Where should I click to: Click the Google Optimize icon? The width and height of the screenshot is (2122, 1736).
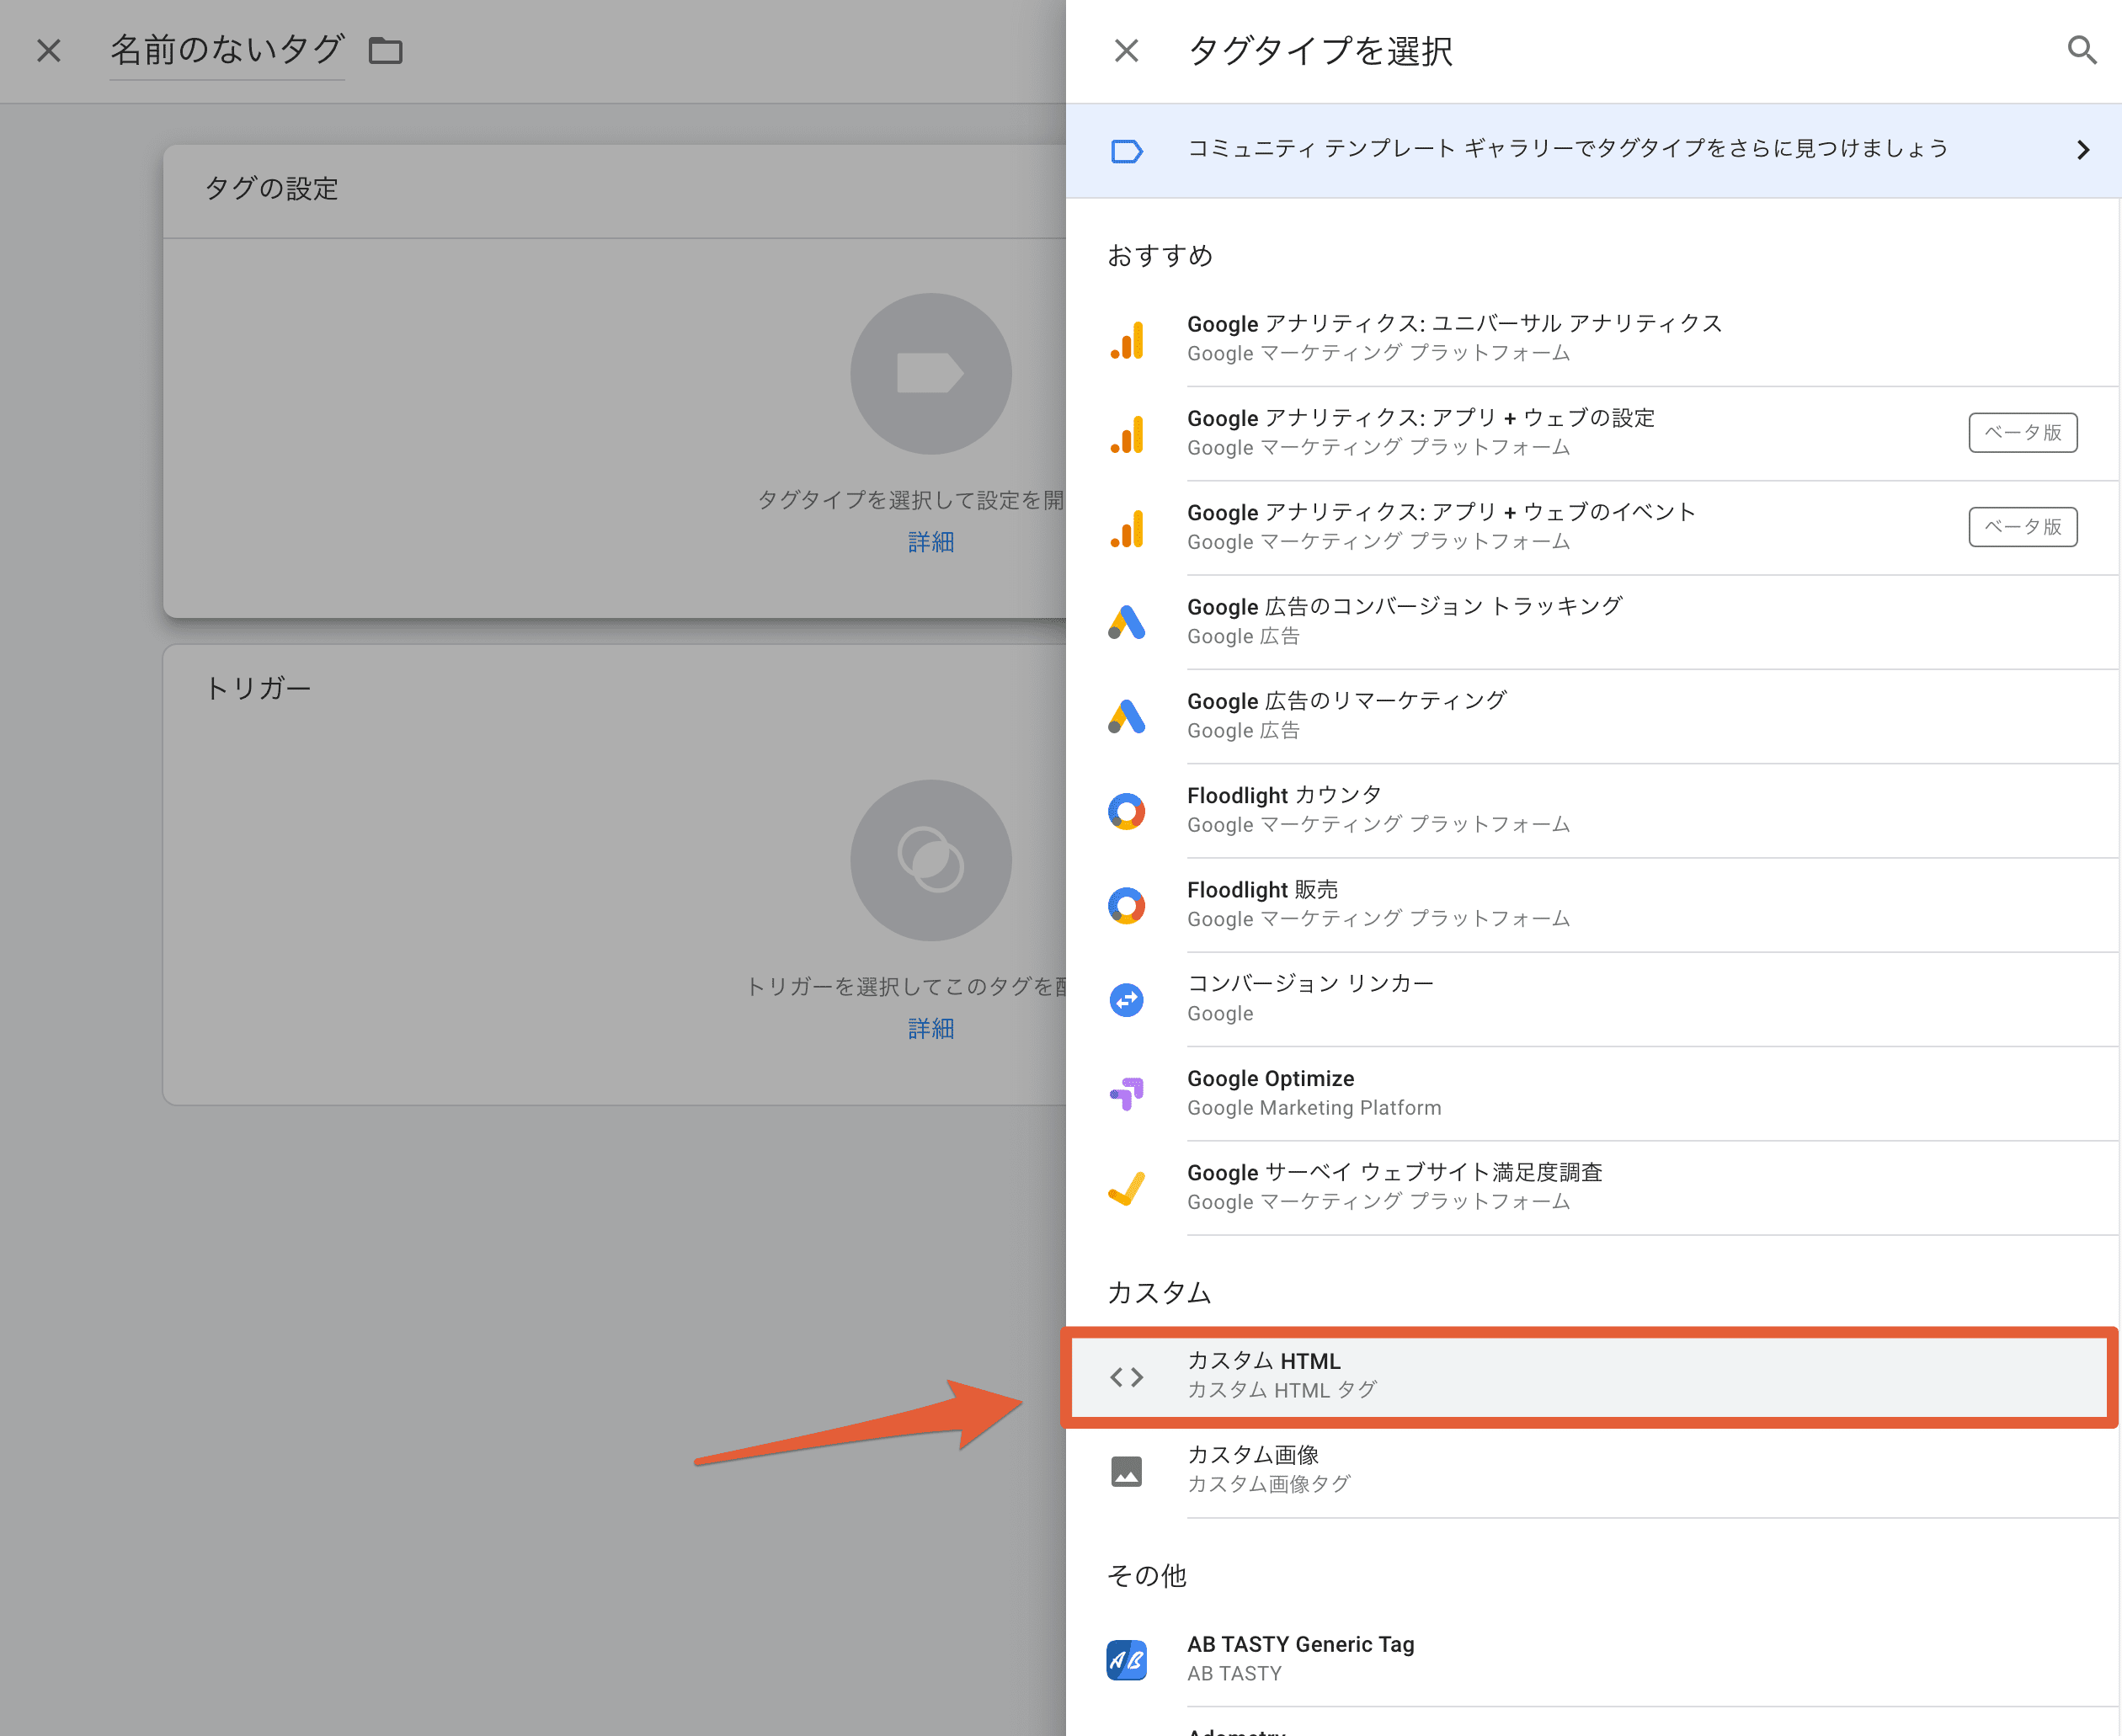(1126, 1093)
